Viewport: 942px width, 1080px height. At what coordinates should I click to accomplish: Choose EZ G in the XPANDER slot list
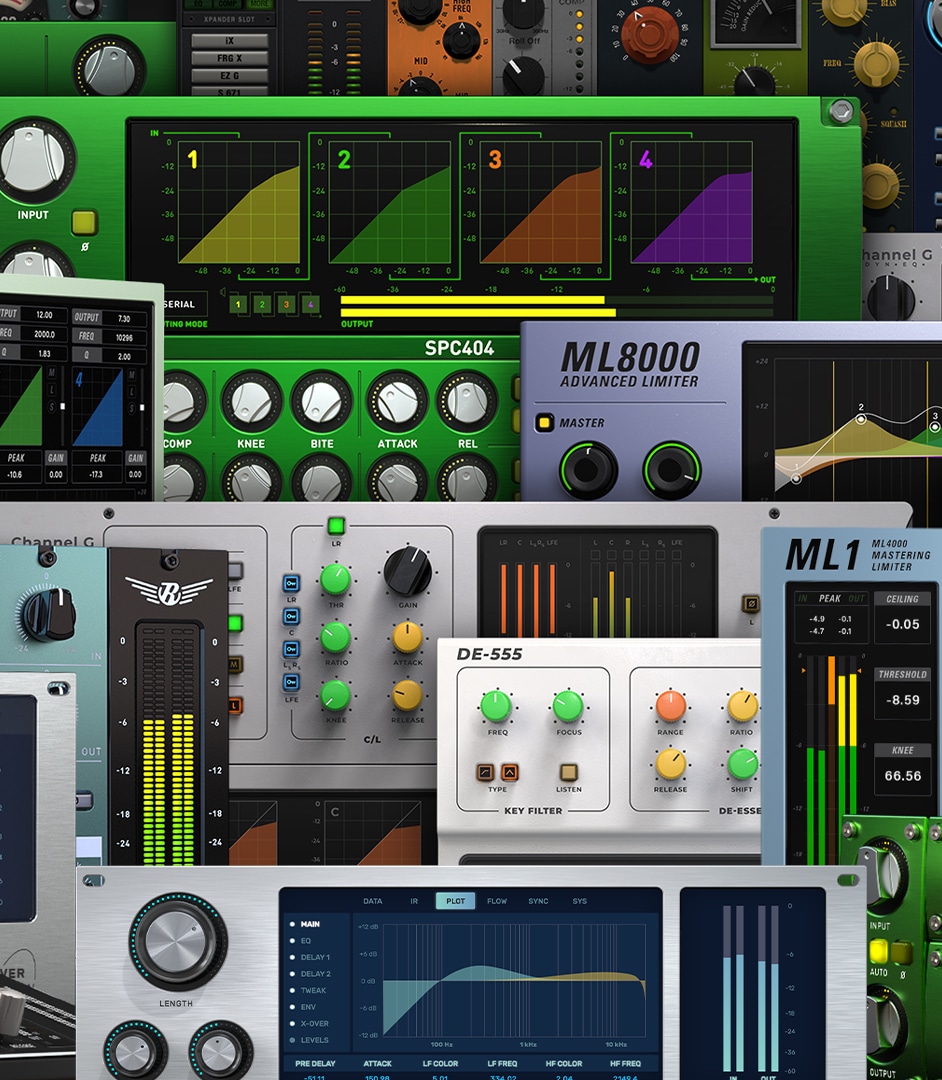tap(229, 75)
